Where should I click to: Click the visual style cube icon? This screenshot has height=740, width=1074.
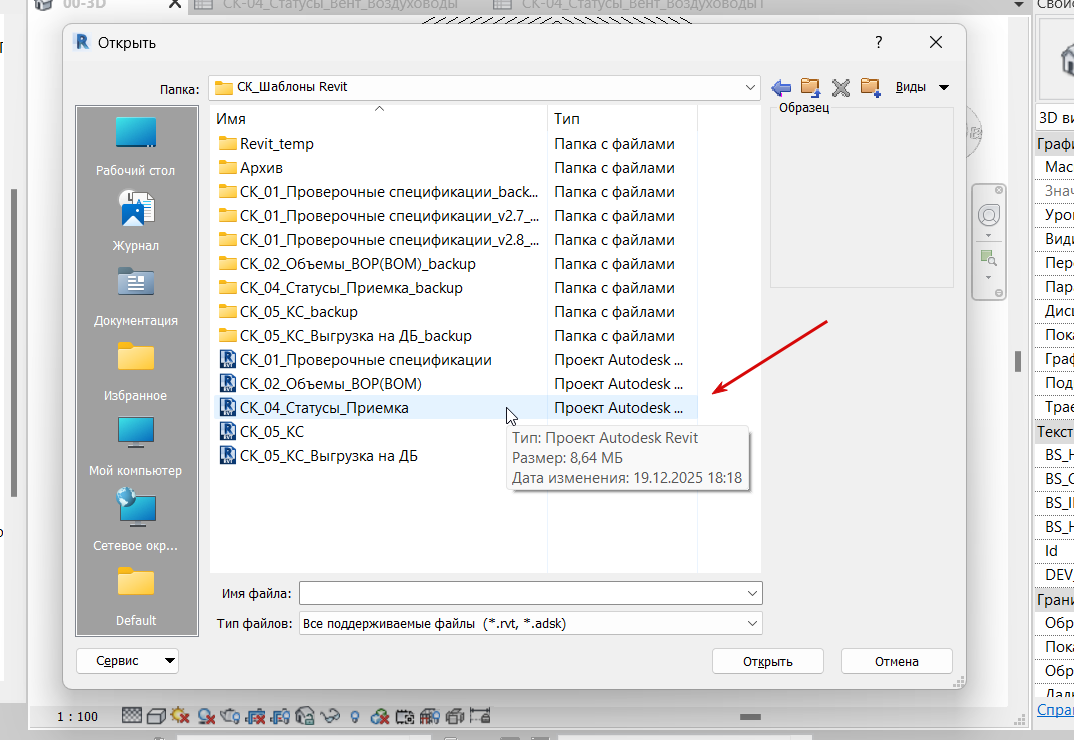click(x=156, y=717)
